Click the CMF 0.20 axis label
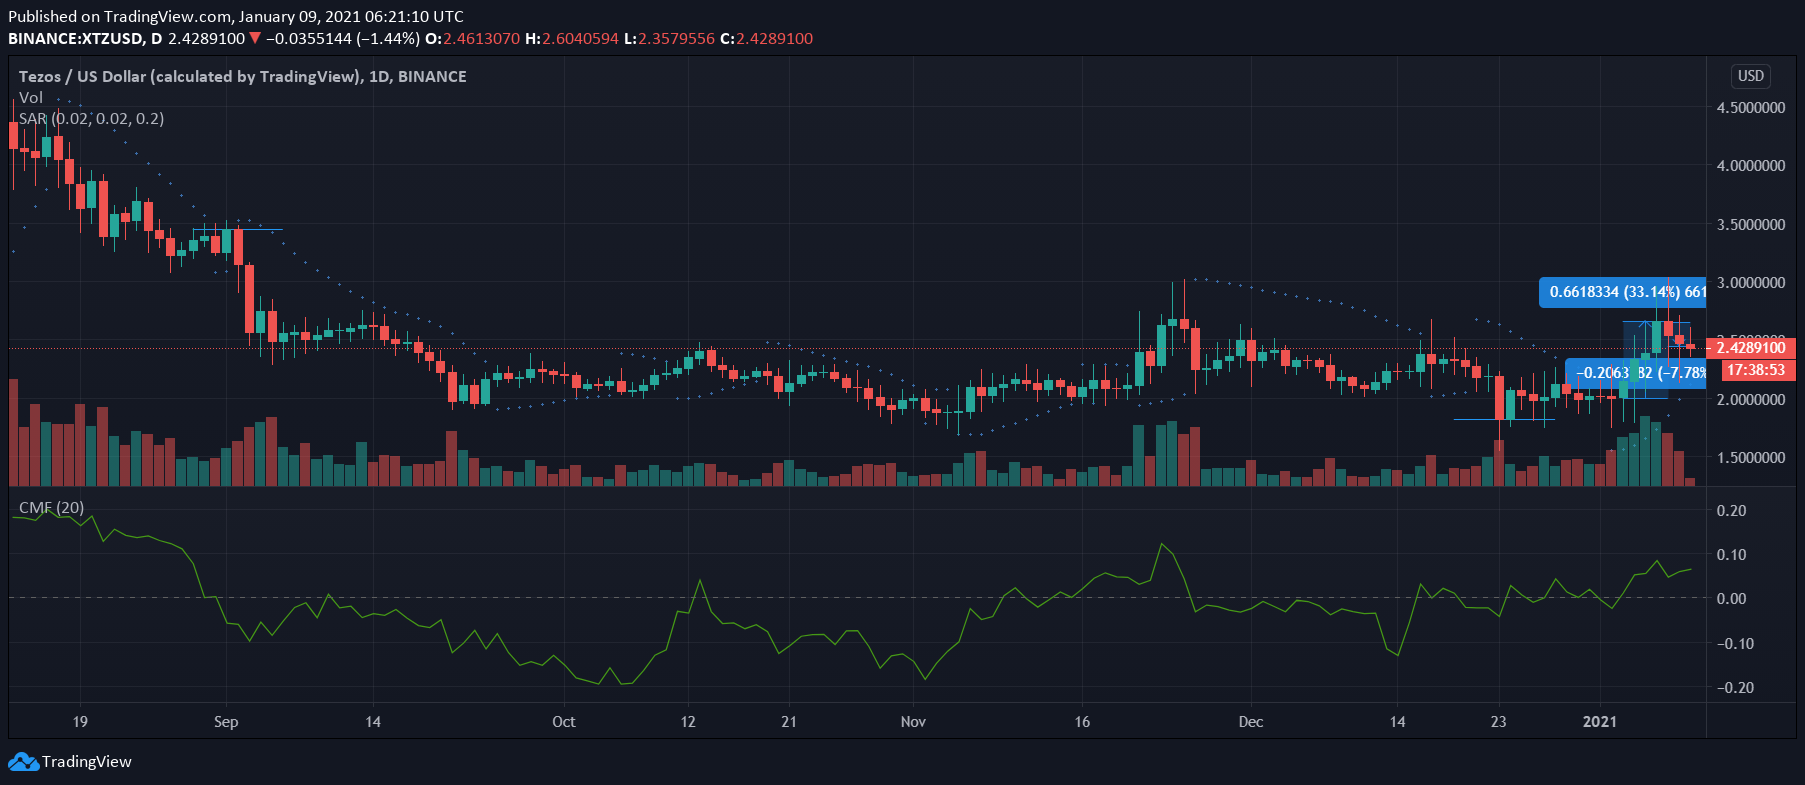Viewport: 1805px width, 785px height. tap(1731, 511)
